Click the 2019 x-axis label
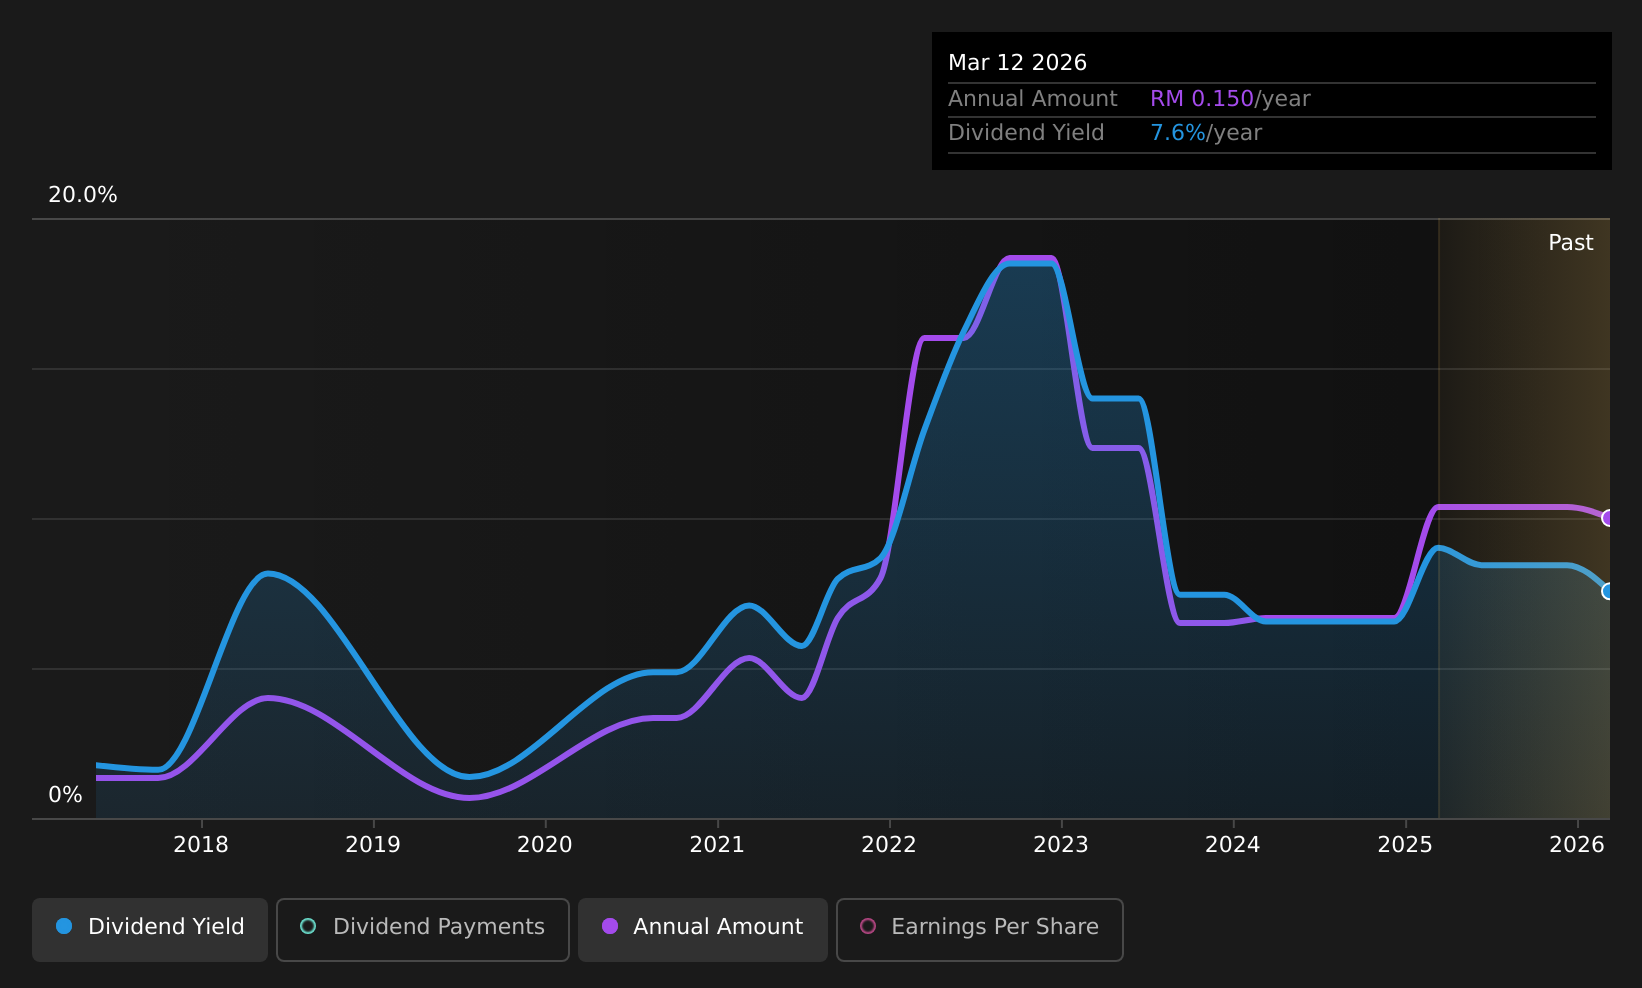The image size is (1642, 988). 373,845
